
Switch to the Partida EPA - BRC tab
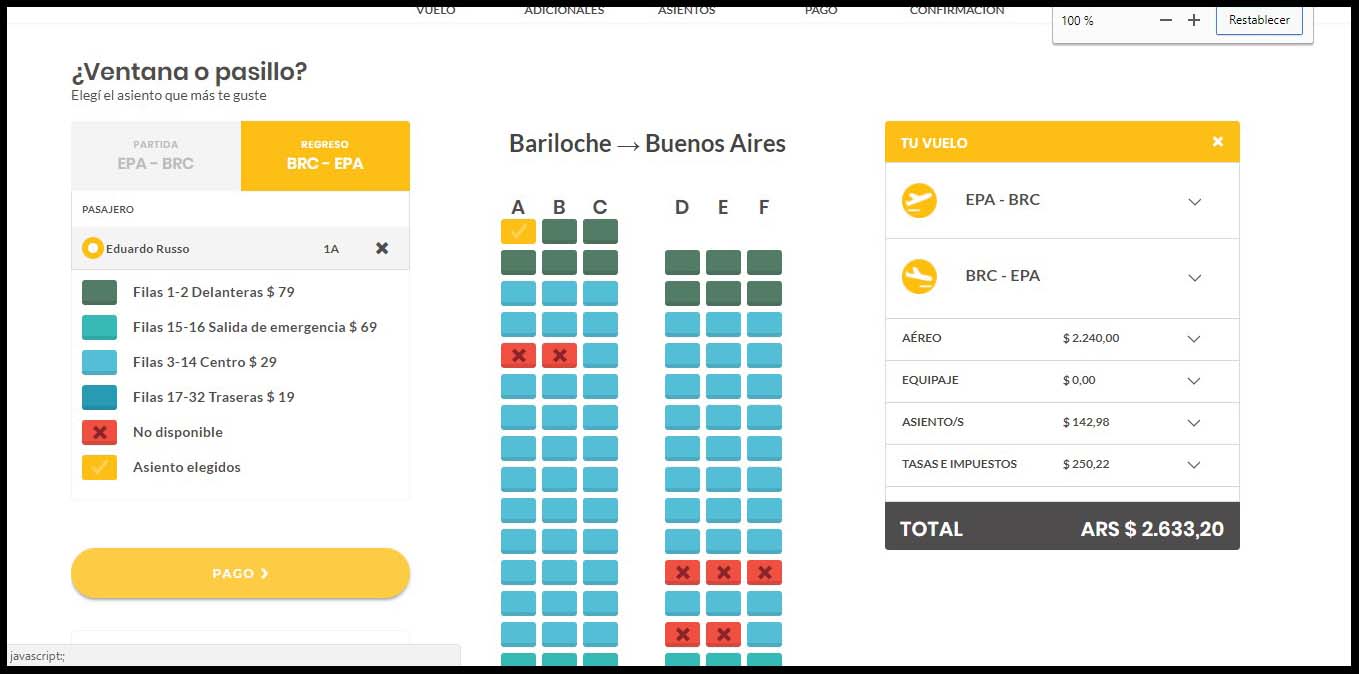click(x=156, y=156)
